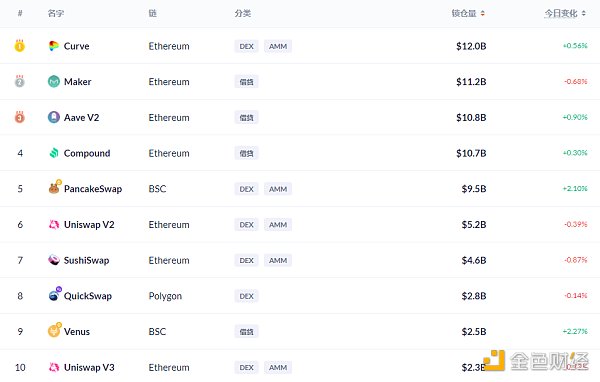Click the Compound logo icon
Viewport: 600px width, 382px height.
click(54, 153)
